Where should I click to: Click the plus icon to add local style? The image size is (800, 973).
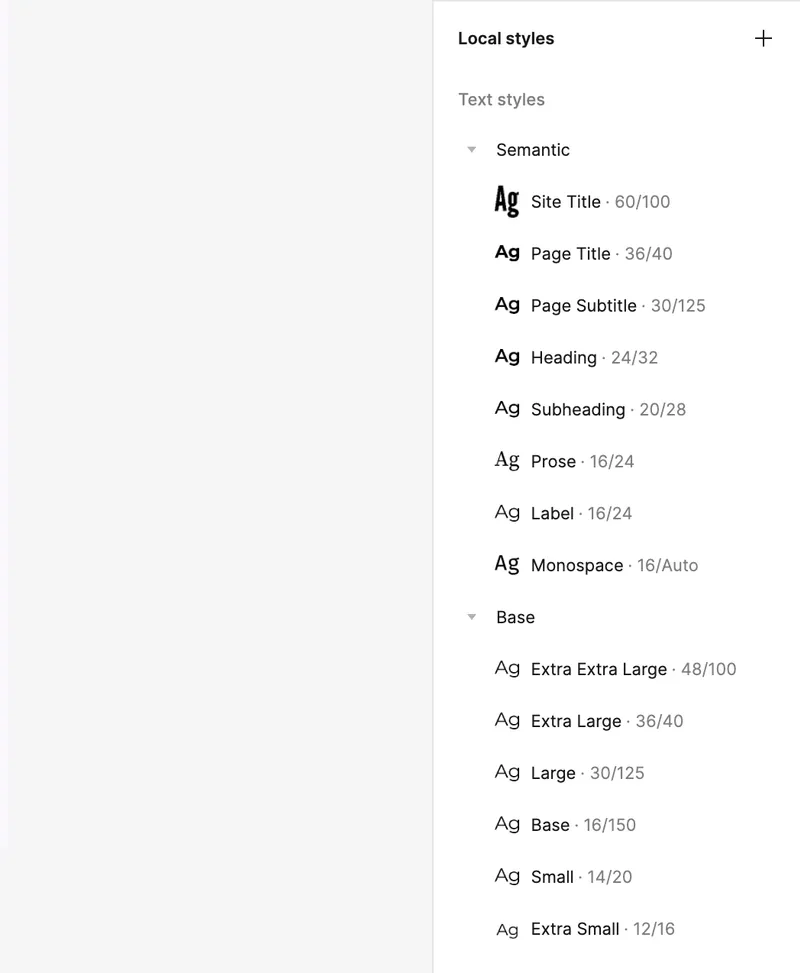763,39
